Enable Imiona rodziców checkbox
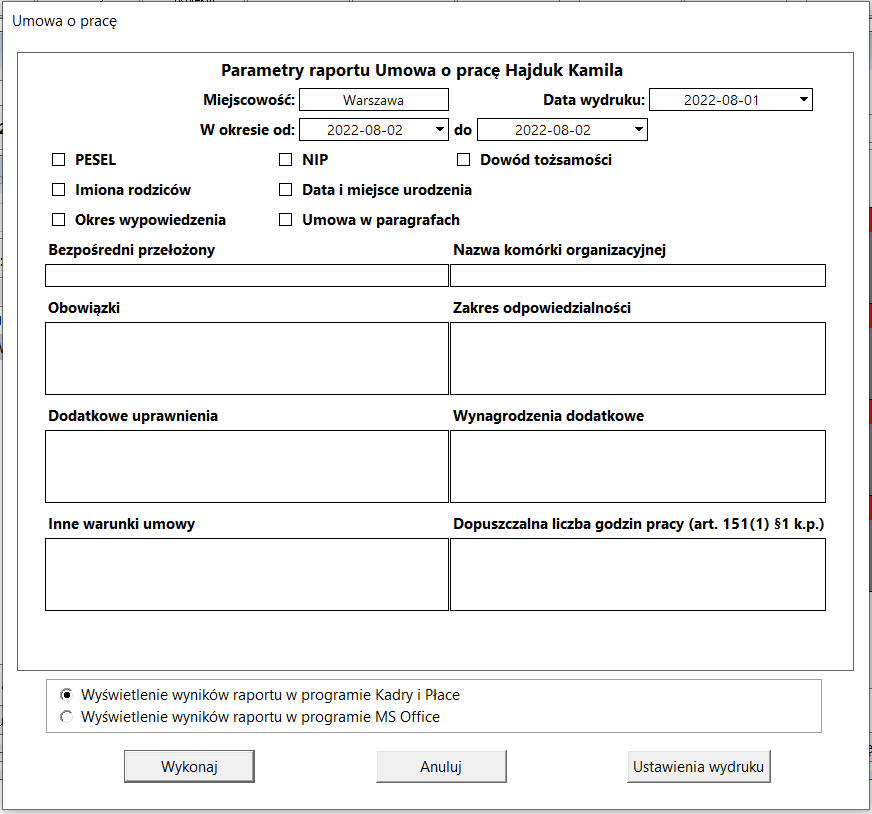The image size is (872, 814). pyautogui.click(x=58, y=190)
